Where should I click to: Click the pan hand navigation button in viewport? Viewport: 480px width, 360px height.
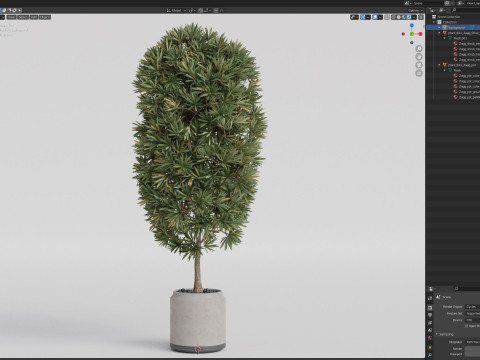(x=419, y=57)
